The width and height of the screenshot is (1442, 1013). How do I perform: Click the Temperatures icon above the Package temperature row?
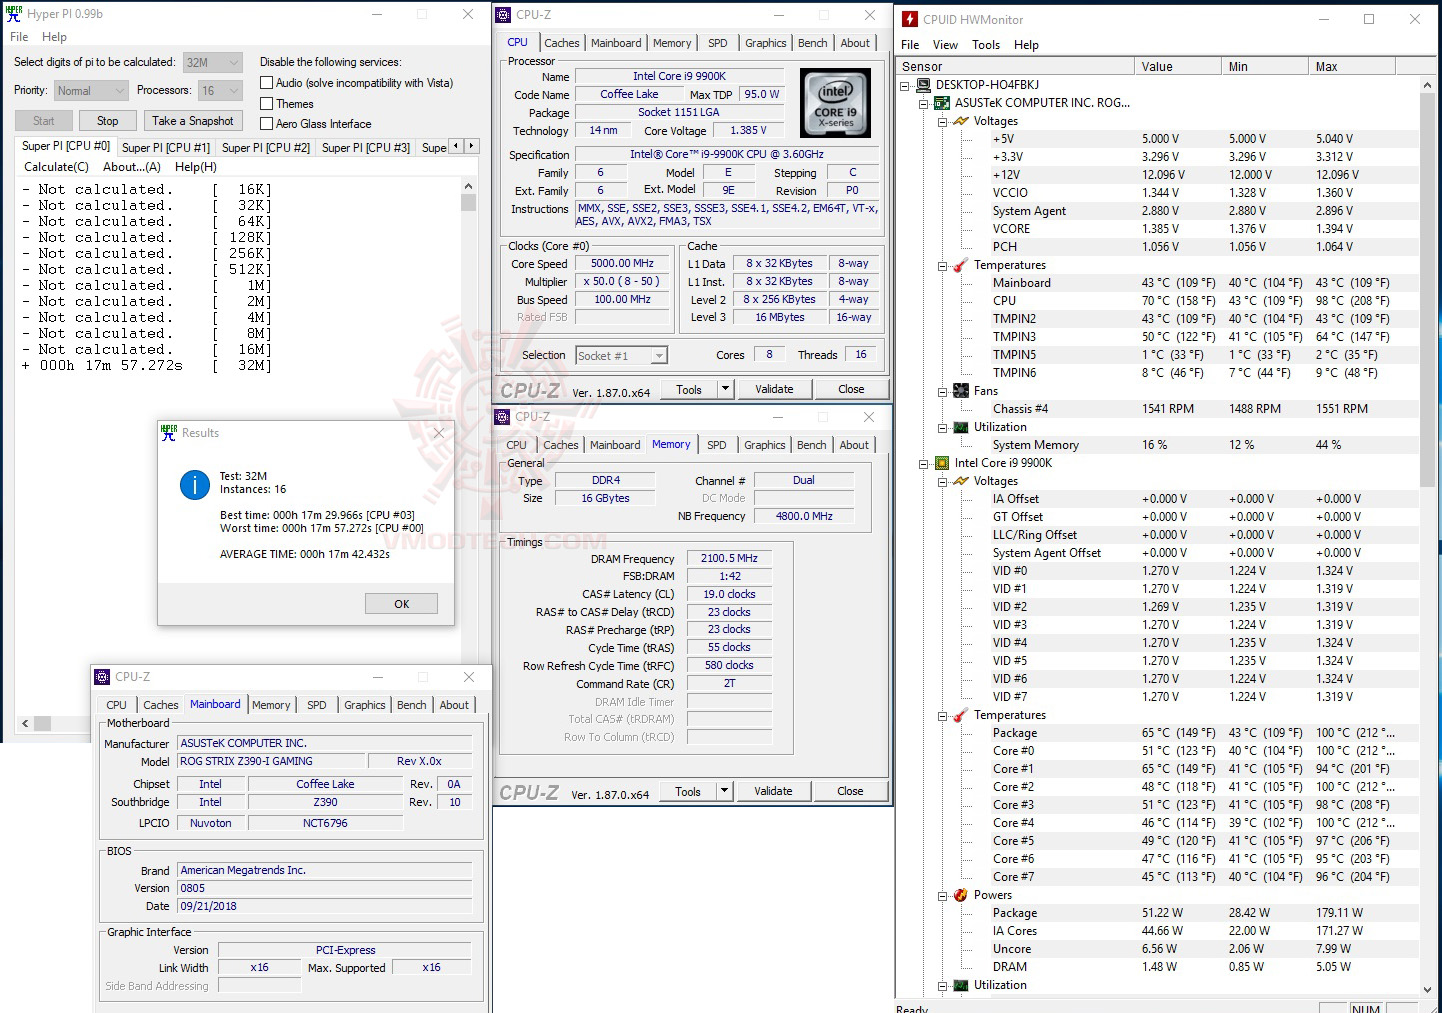[x=961, y=715]
